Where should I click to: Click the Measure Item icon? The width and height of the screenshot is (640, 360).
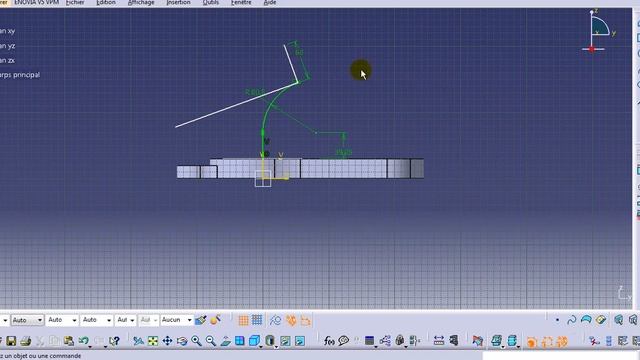(x=453, y=341)
